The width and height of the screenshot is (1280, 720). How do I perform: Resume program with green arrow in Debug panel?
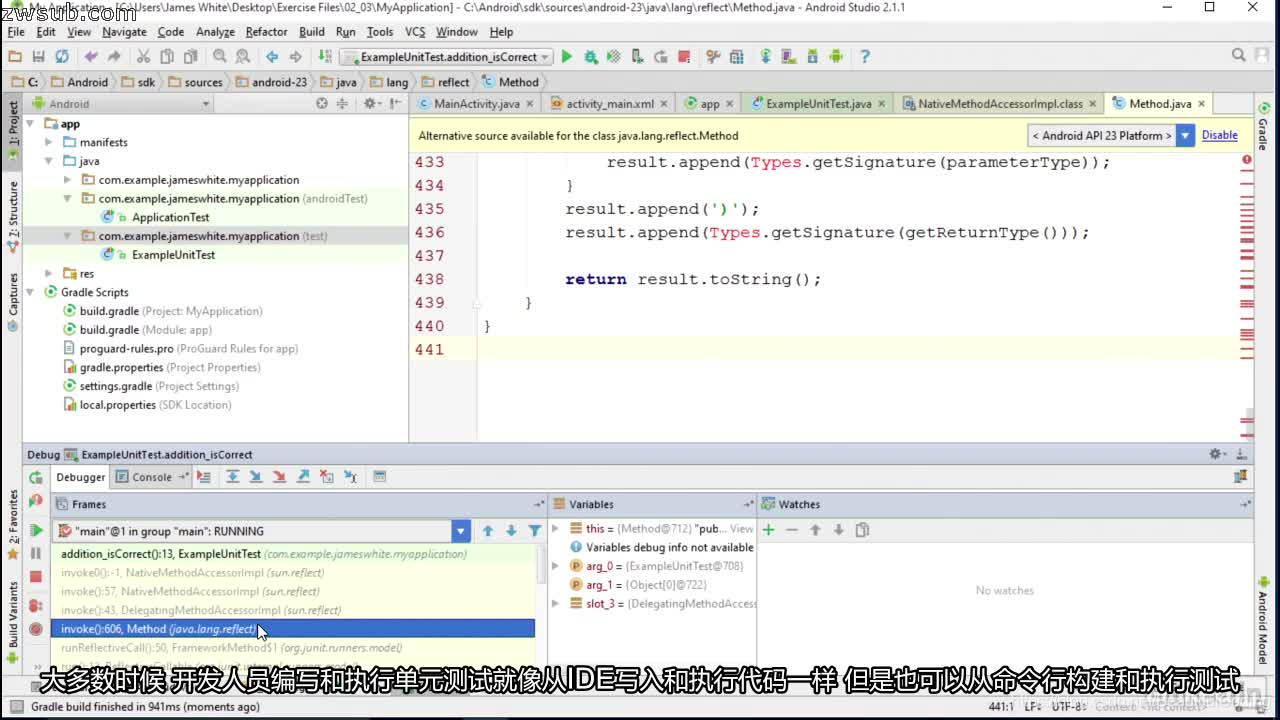[x=36, y=530]
